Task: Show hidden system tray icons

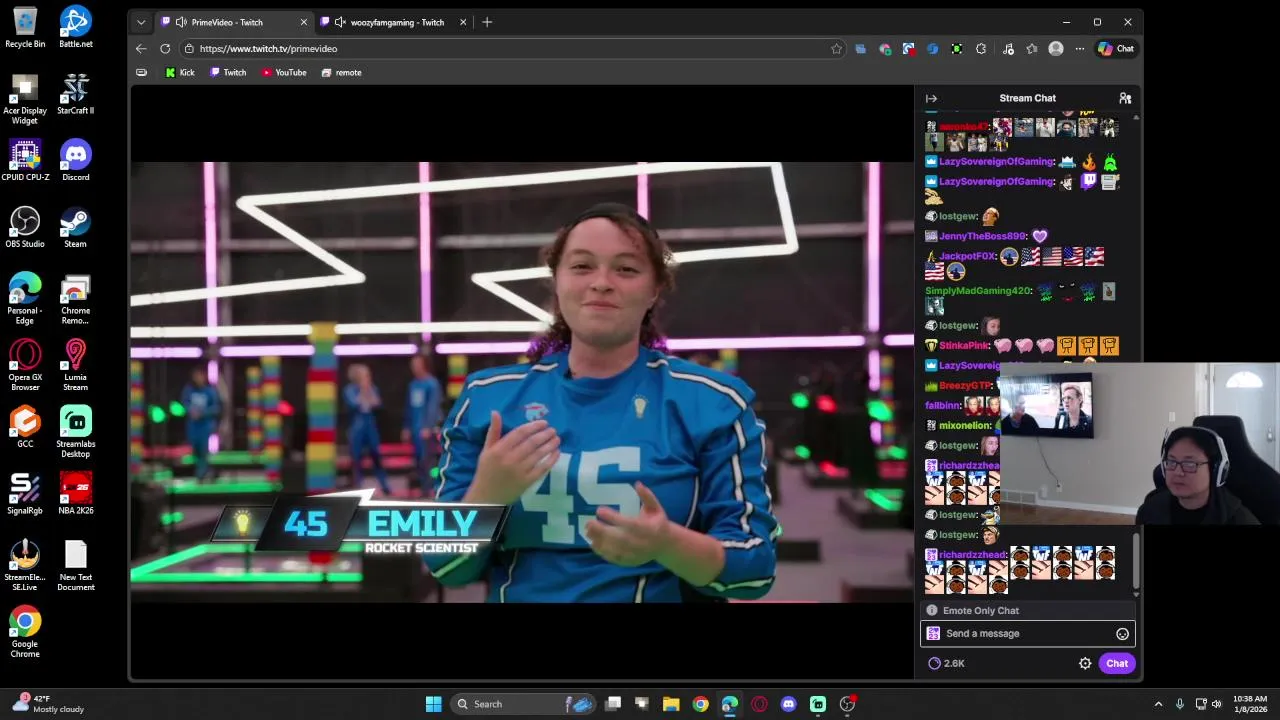Action: (x=1158, y=704)
